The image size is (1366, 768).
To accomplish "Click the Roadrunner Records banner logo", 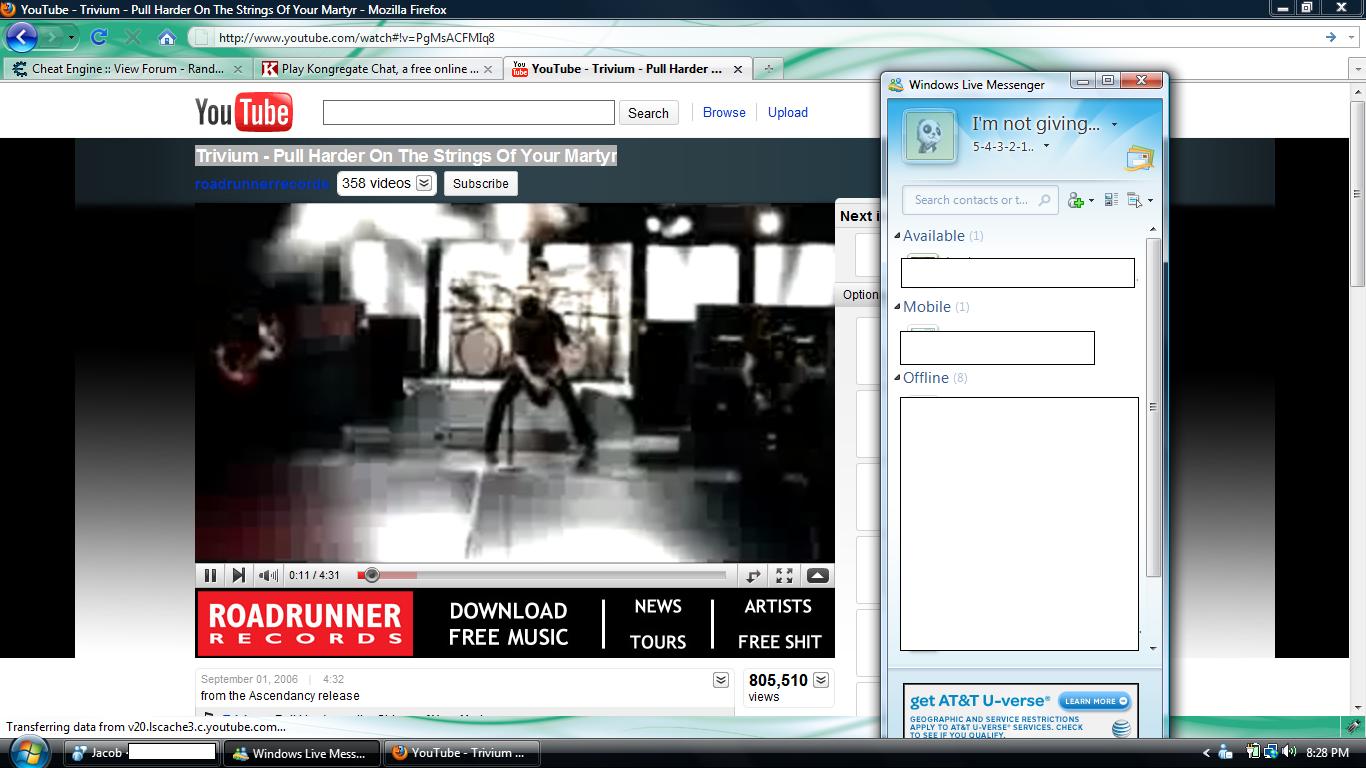I will tap(305, 623).
